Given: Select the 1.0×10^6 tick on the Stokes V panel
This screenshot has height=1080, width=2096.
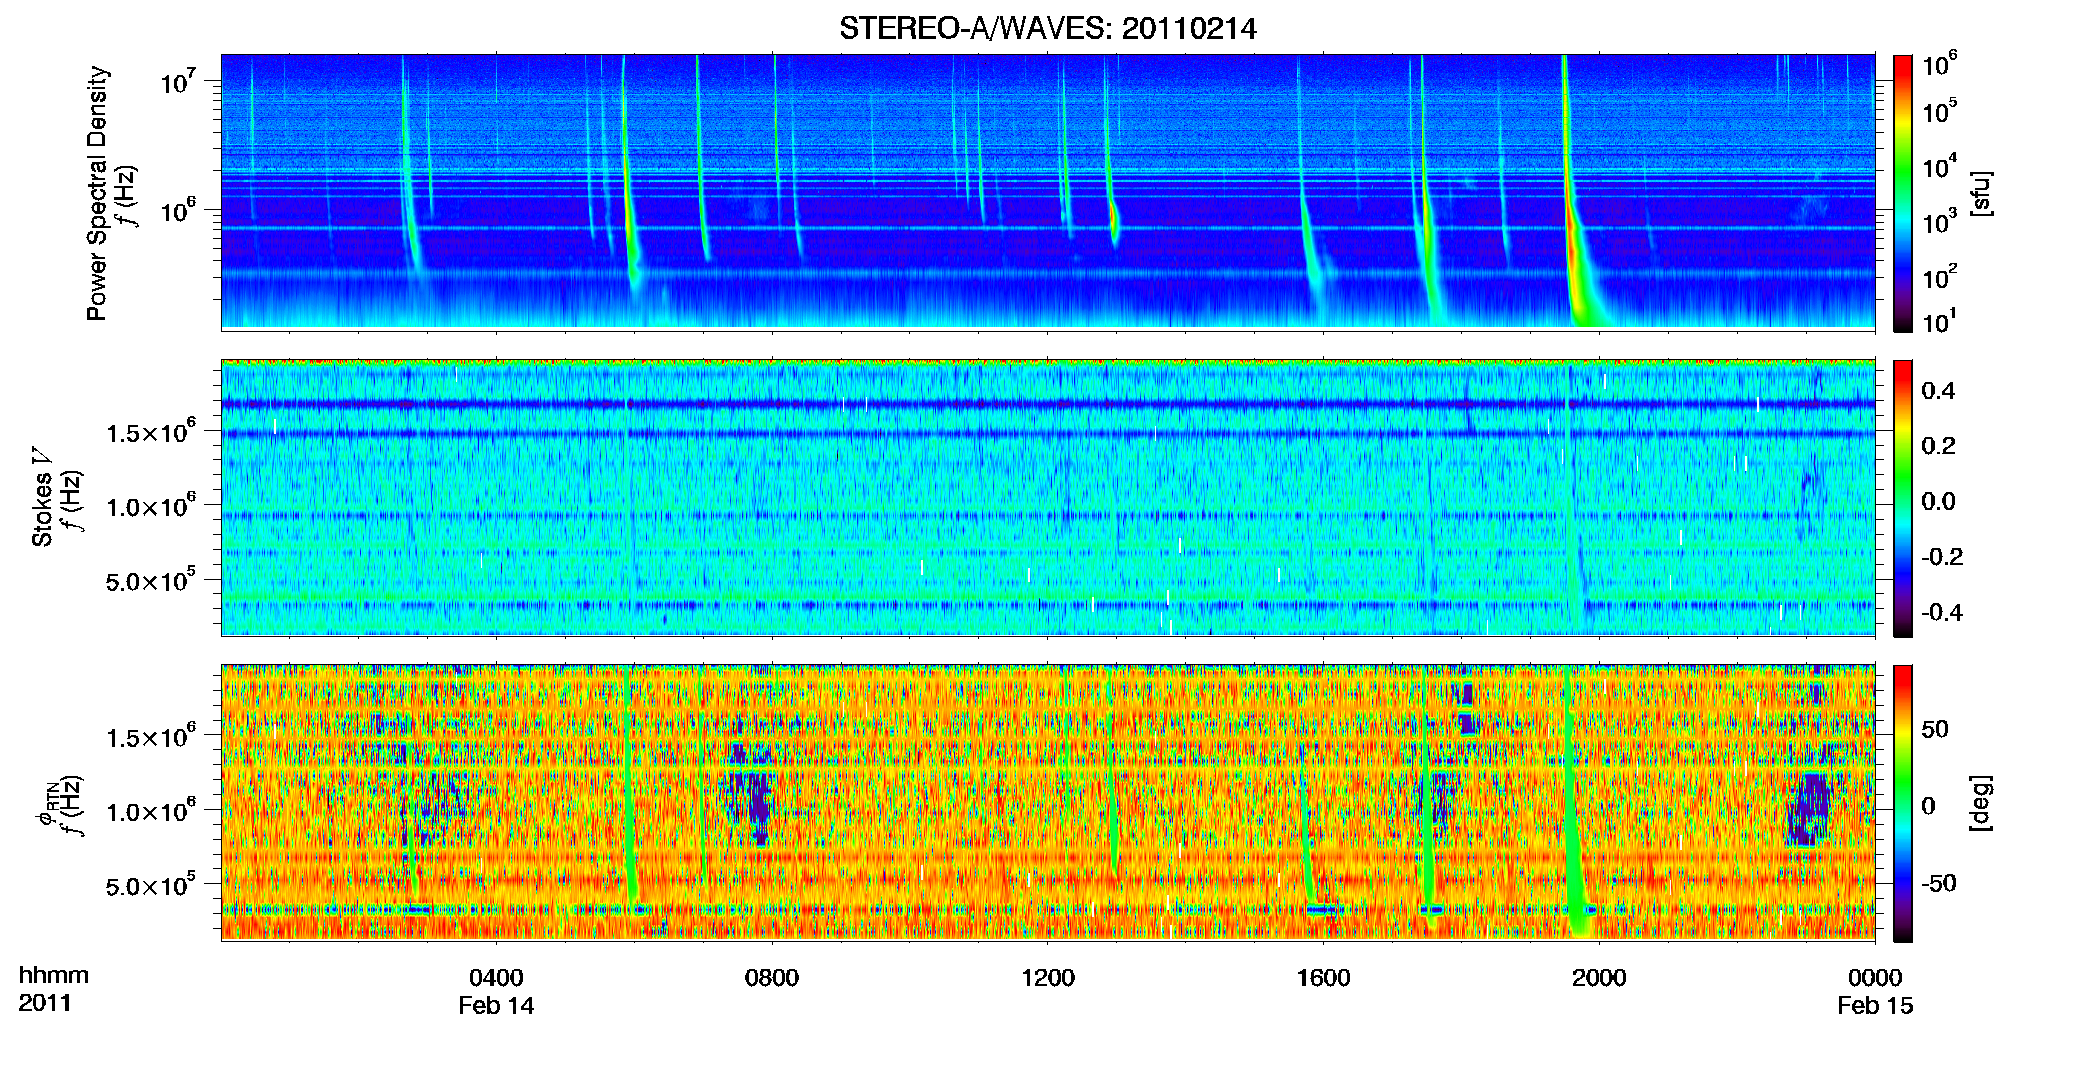Looking at the screenshot, I should coord(151,506).
